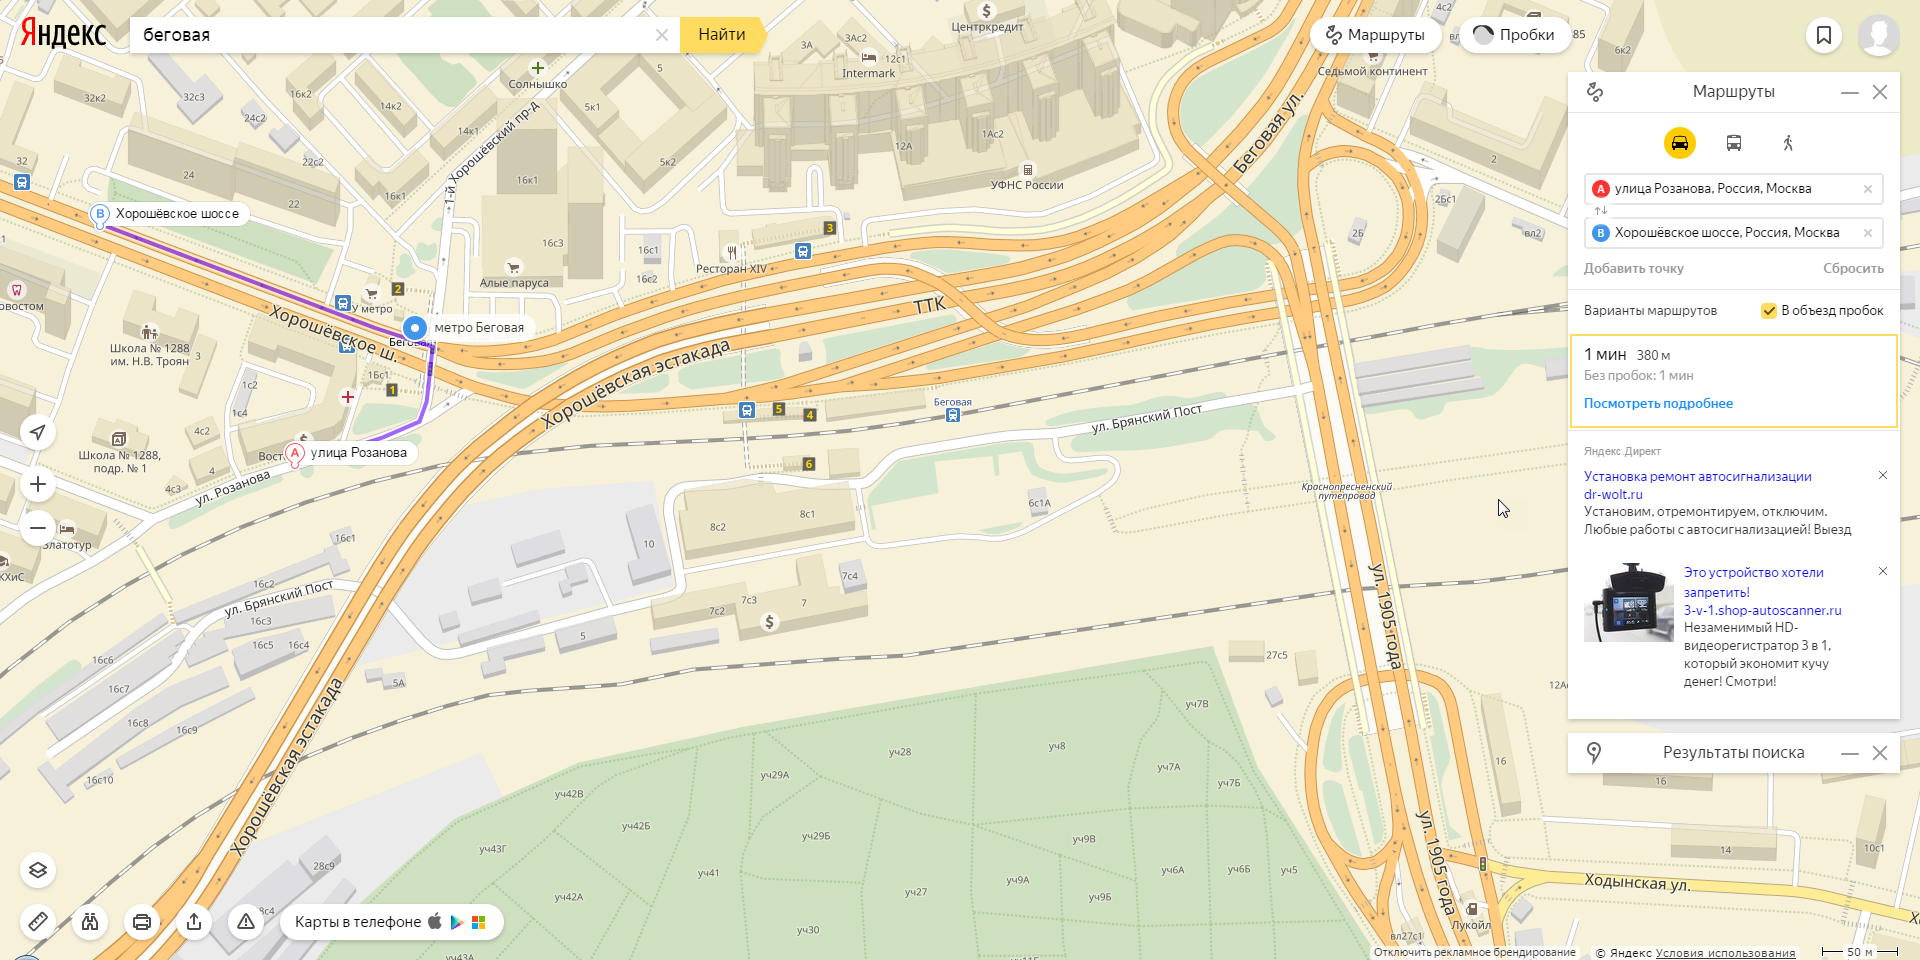Collapse the Результаты поиска panel
1920x960 pixels.
[1850, 753]
